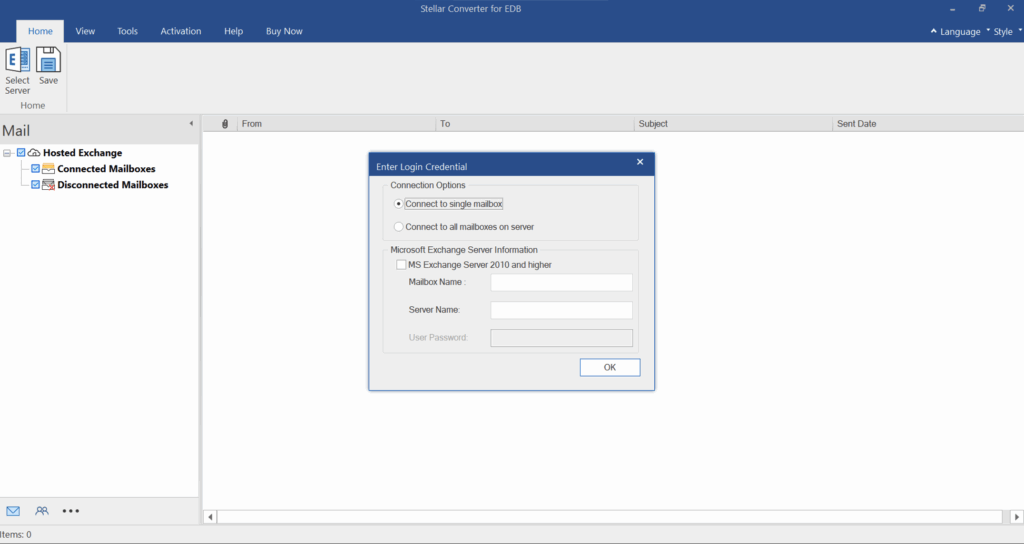Click the Hosted Exchange cloud icon

coord(34,153)
